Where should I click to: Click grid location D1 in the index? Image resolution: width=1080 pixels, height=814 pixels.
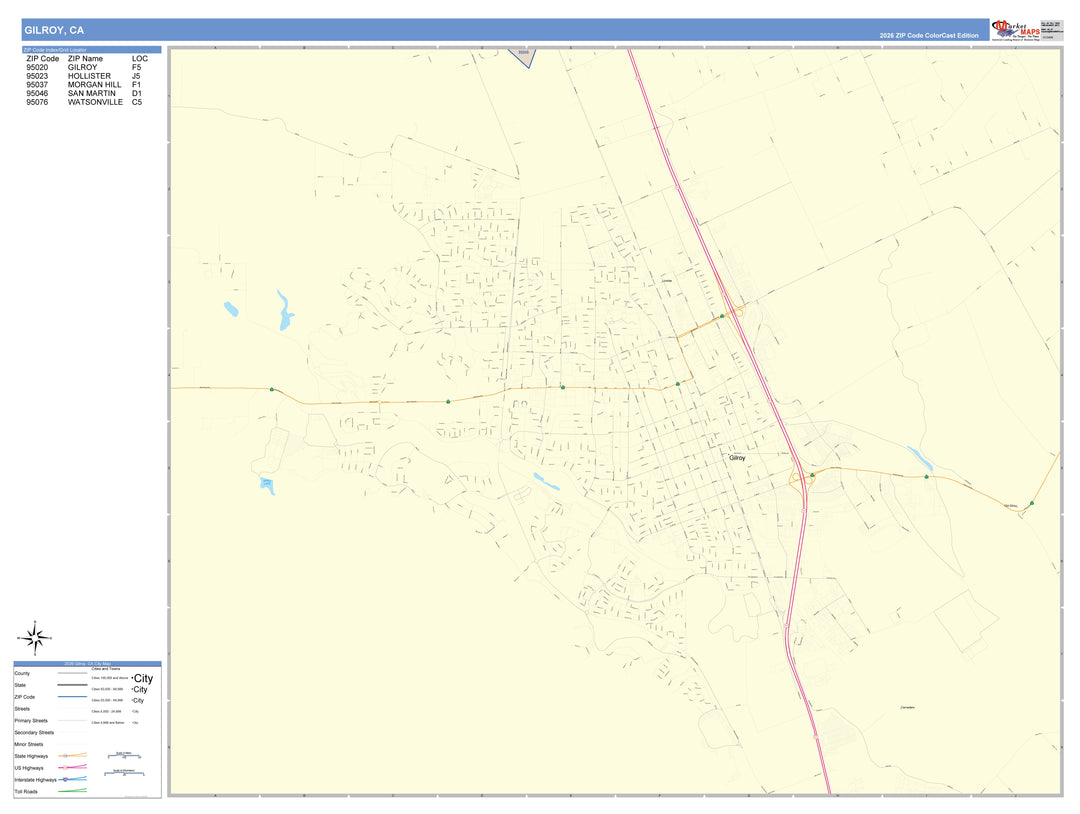point(136,94)
